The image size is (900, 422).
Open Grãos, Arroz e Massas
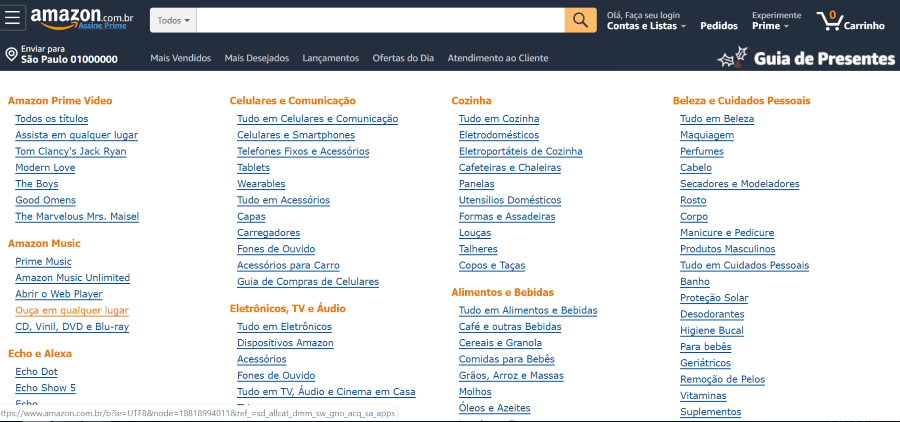[x=511, y=375]
